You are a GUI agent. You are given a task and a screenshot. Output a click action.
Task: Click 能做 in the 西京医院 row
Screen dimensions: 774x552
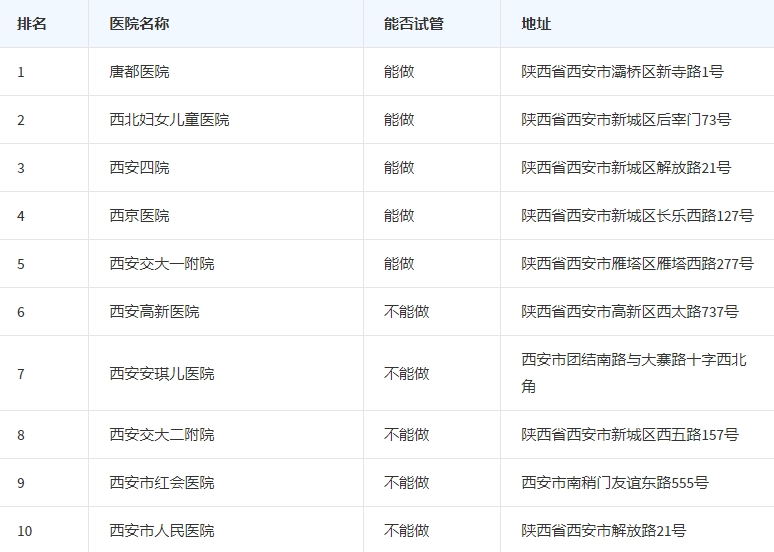tap(399, 215)
